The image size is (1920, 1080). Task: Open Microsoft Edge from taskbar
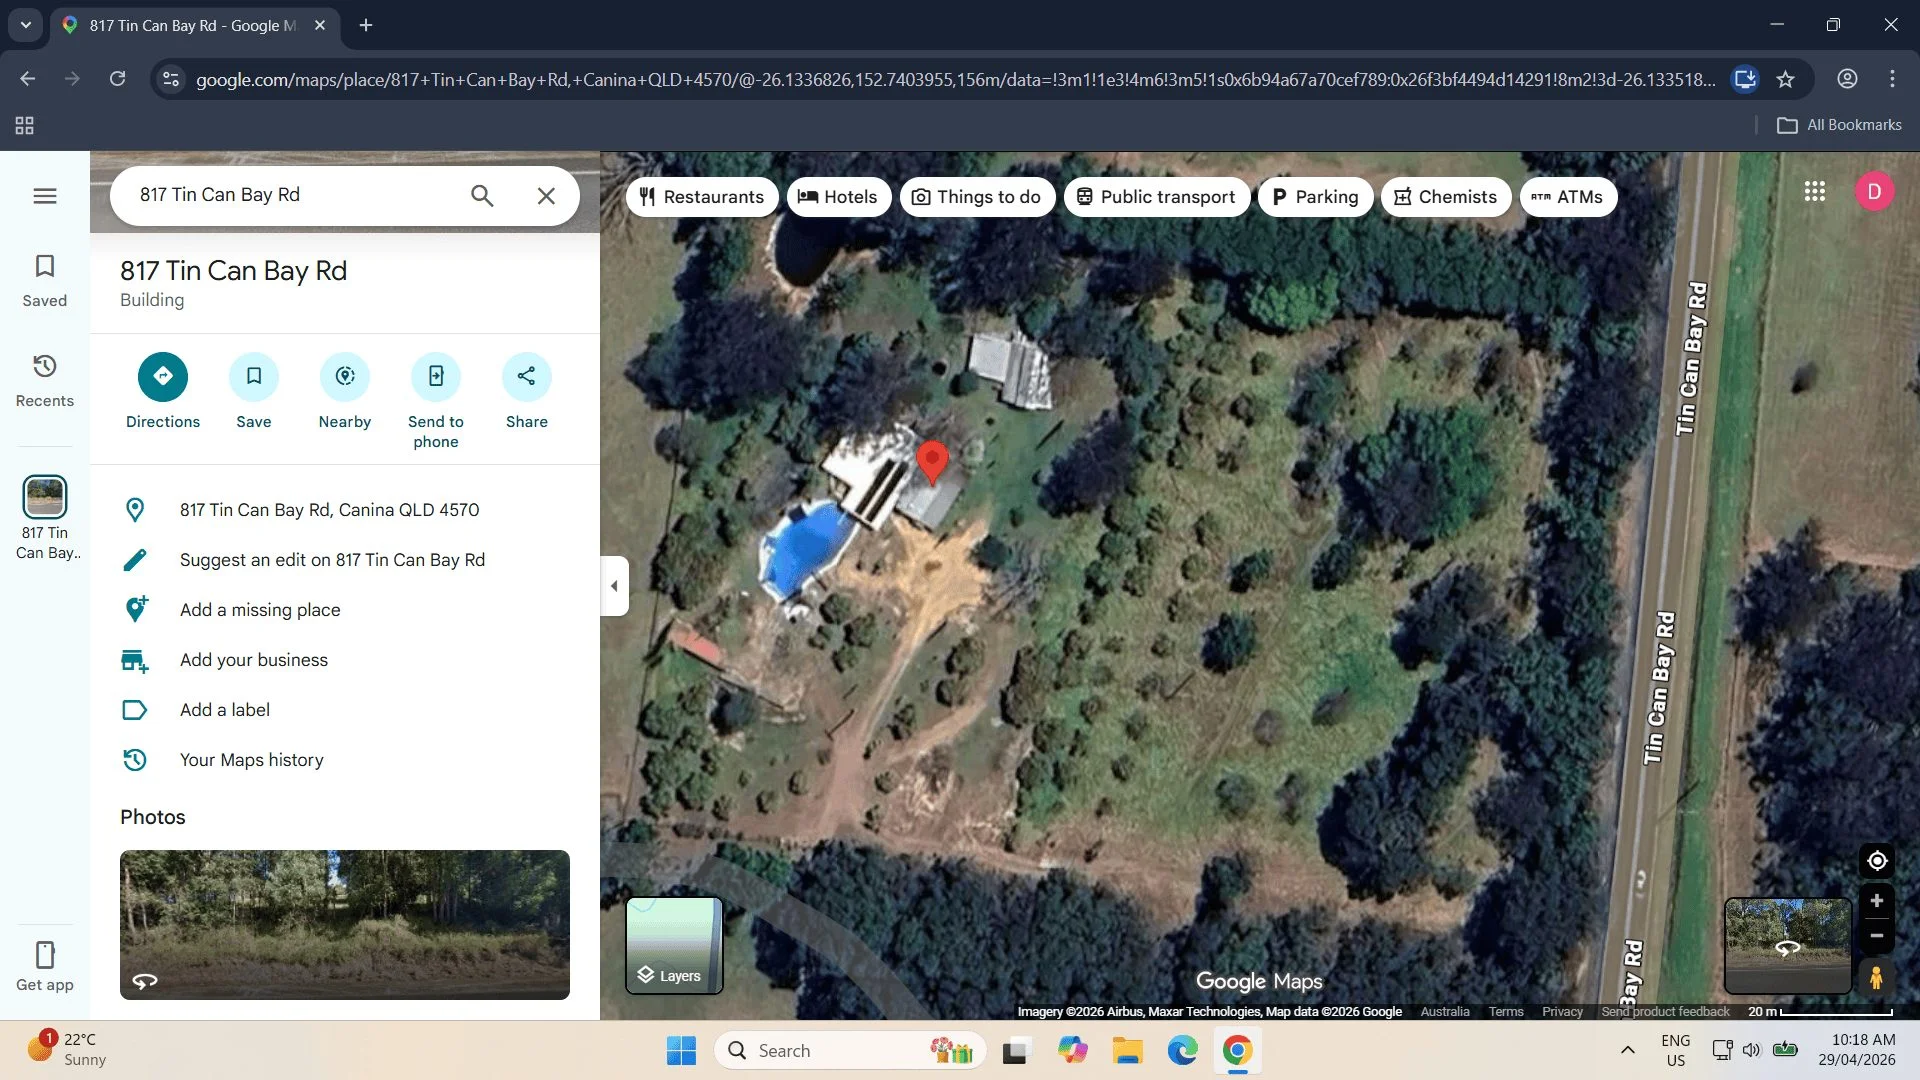point(1182,1051)
